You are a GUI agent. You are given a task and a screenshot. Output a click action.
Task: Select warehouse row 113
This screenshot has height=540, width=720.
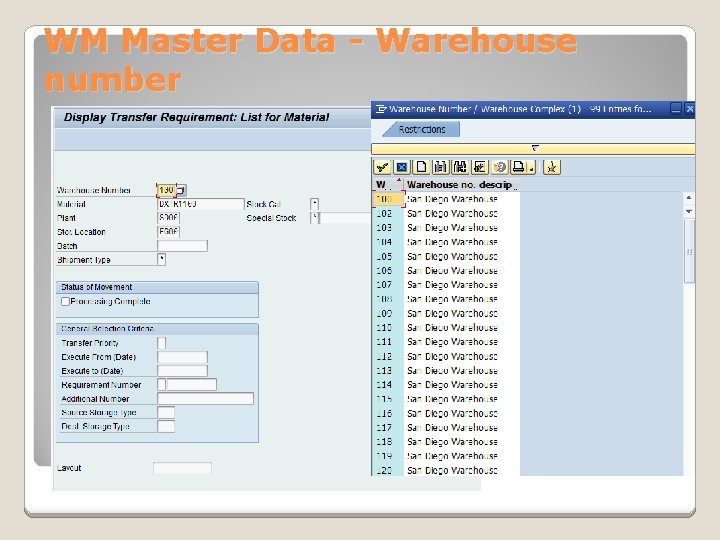(446, 371)
